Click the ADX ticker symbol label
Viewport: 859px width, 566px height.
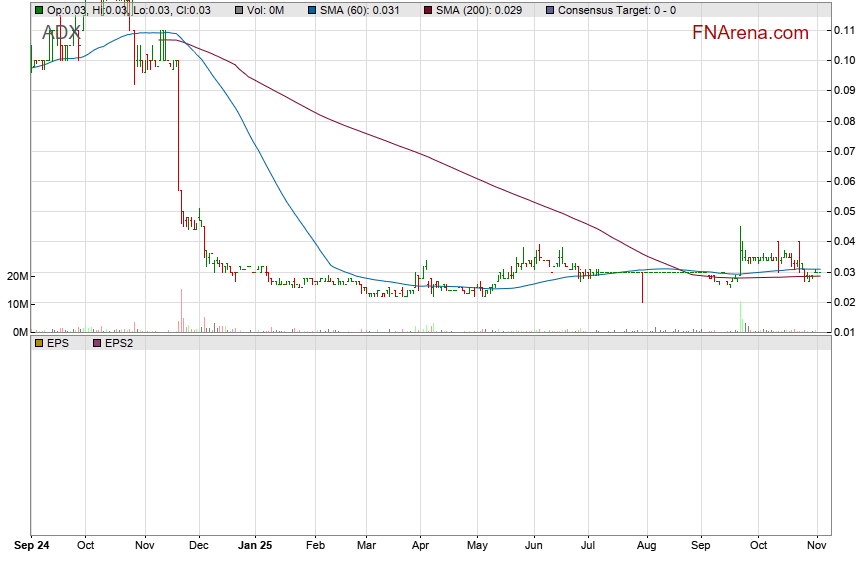[61, 33]
